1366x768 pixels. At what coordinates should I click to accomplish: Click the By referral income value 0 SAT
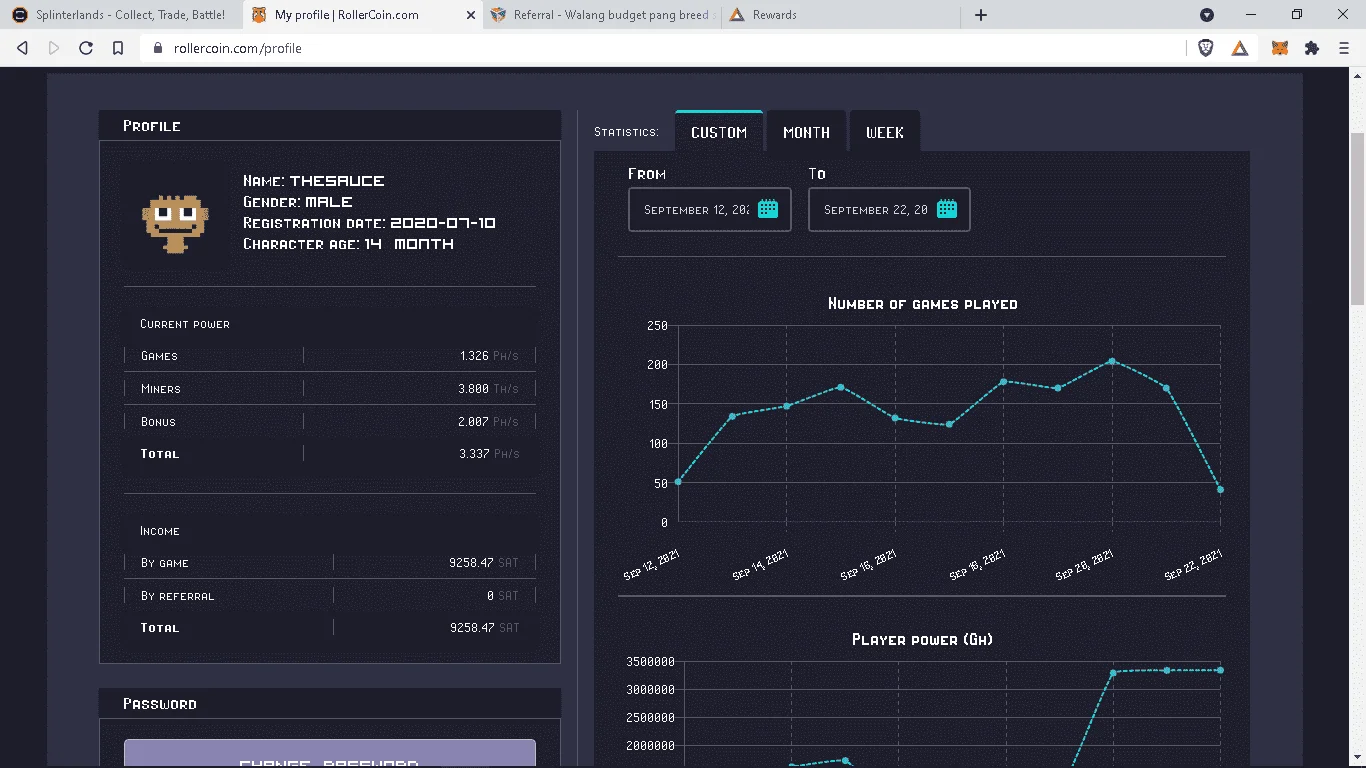coord(503,596)
